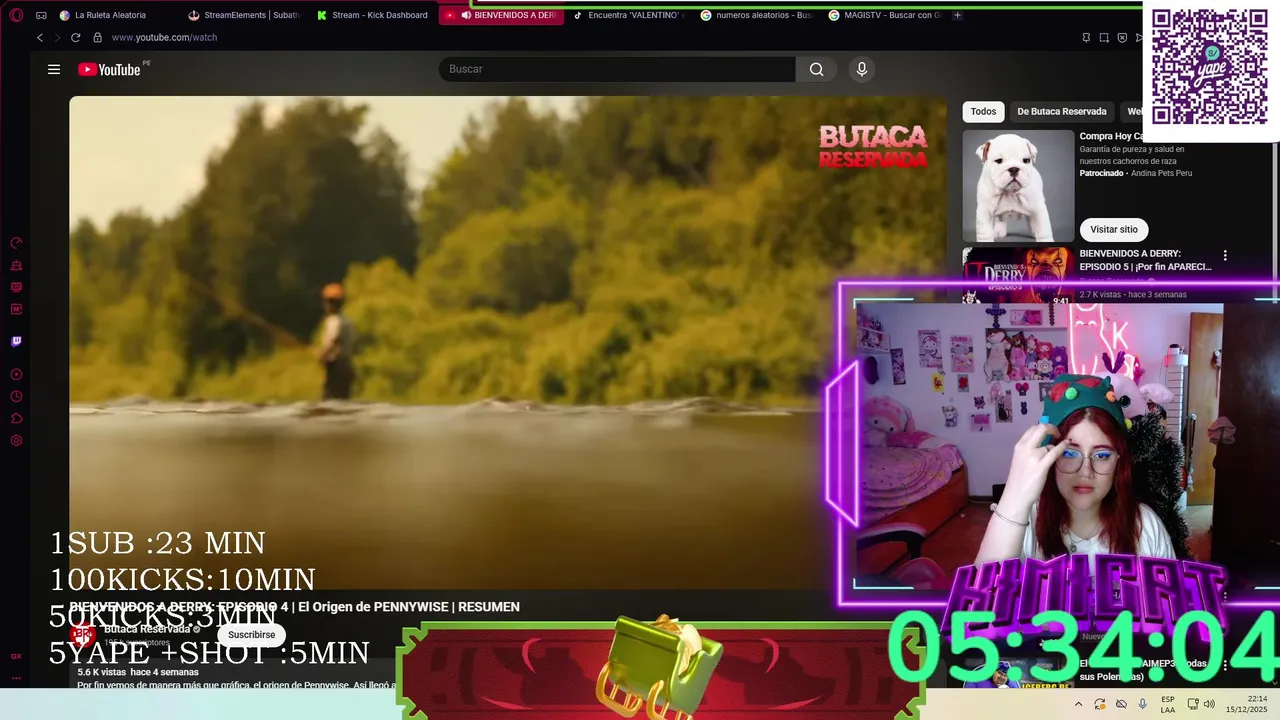Take a snapshot with the capture icon
This screenshot has height=720, width=1280.
[x=1104, y=37]
